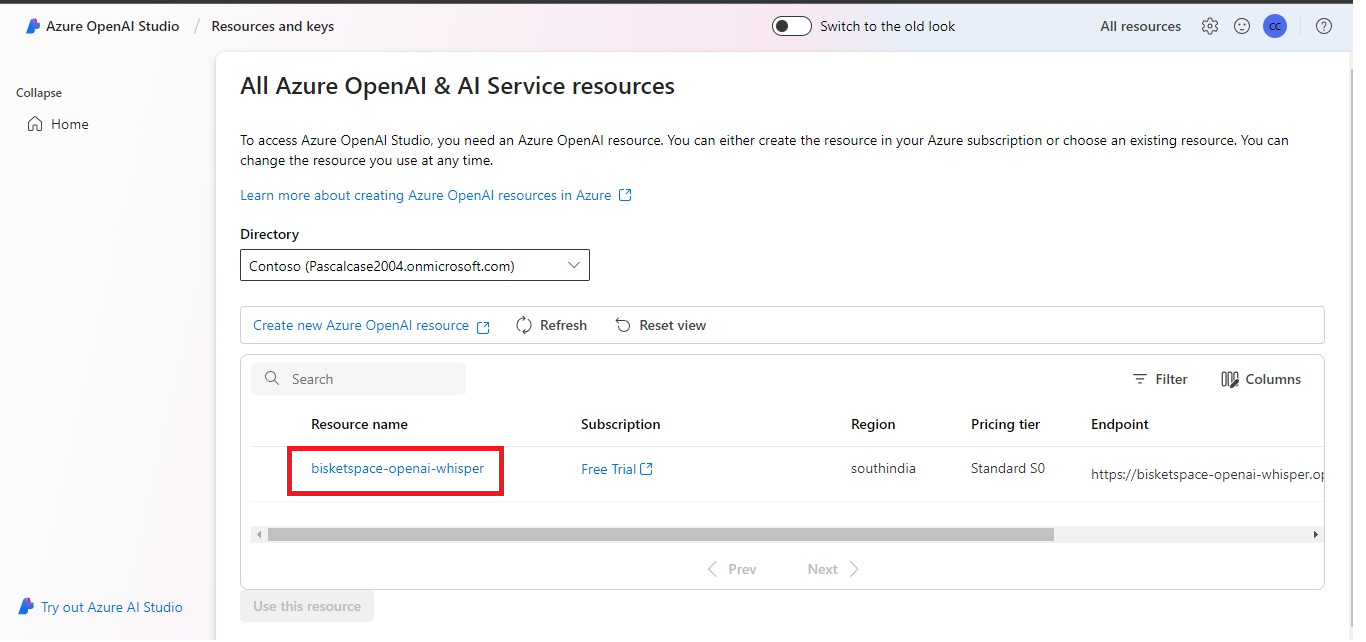Click the Refresh icon in toolbar

pyautogui.click(x=524, y=325)
